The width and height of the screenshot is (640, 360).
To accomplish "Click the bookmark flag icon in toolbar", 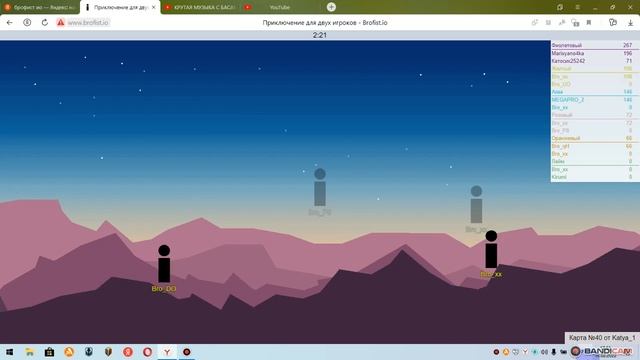I will click(x=589, y=22).
